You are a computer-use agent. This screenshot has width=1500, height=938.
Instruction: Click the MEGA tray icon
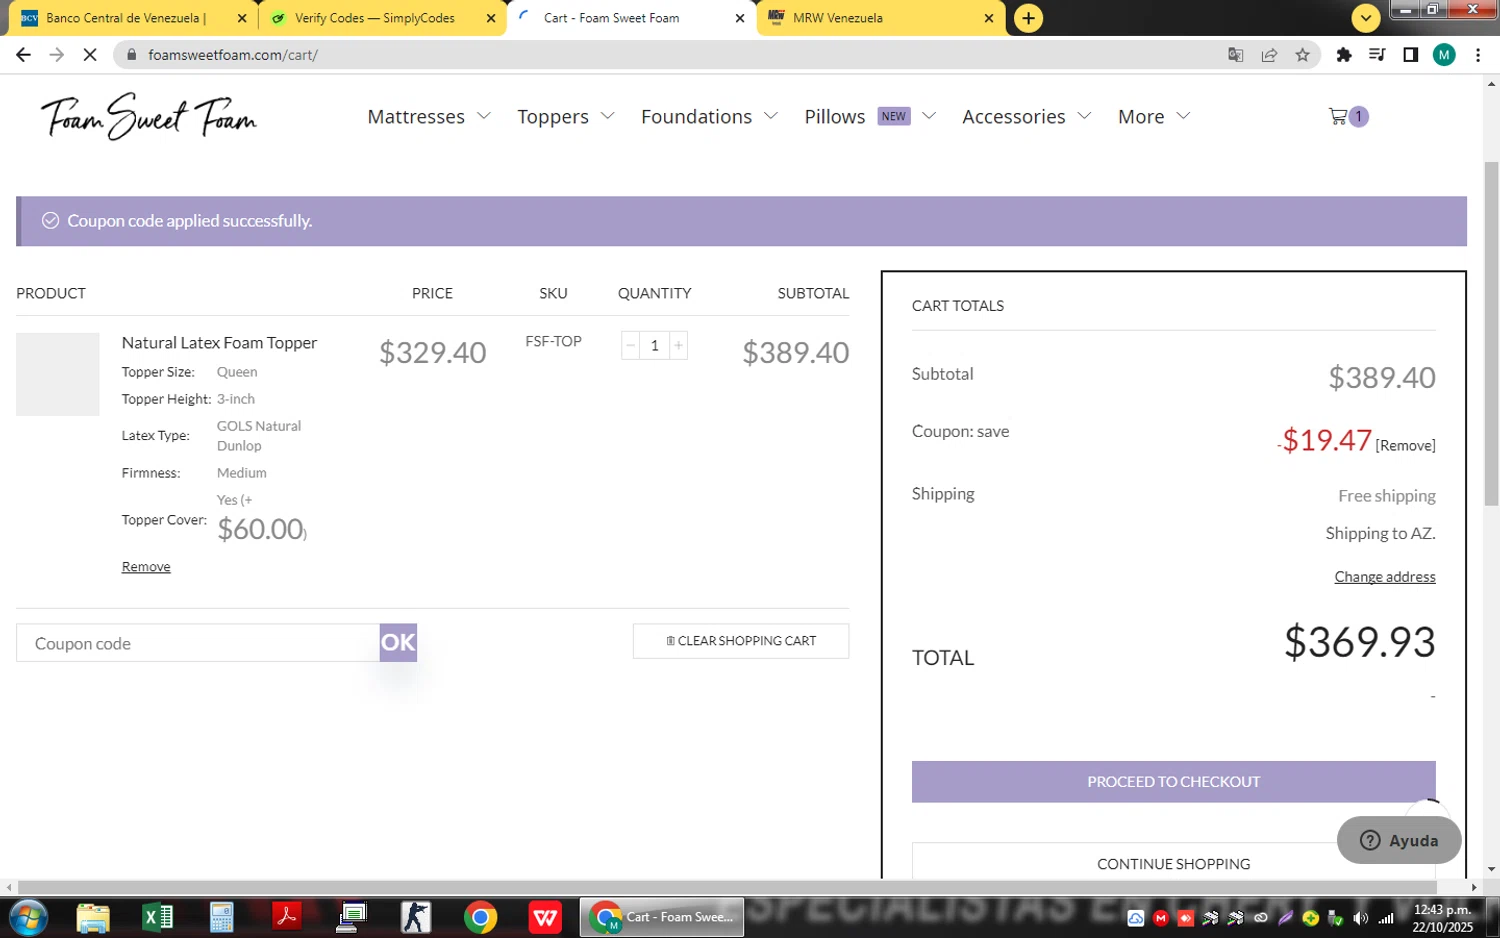click(1160, 918)
